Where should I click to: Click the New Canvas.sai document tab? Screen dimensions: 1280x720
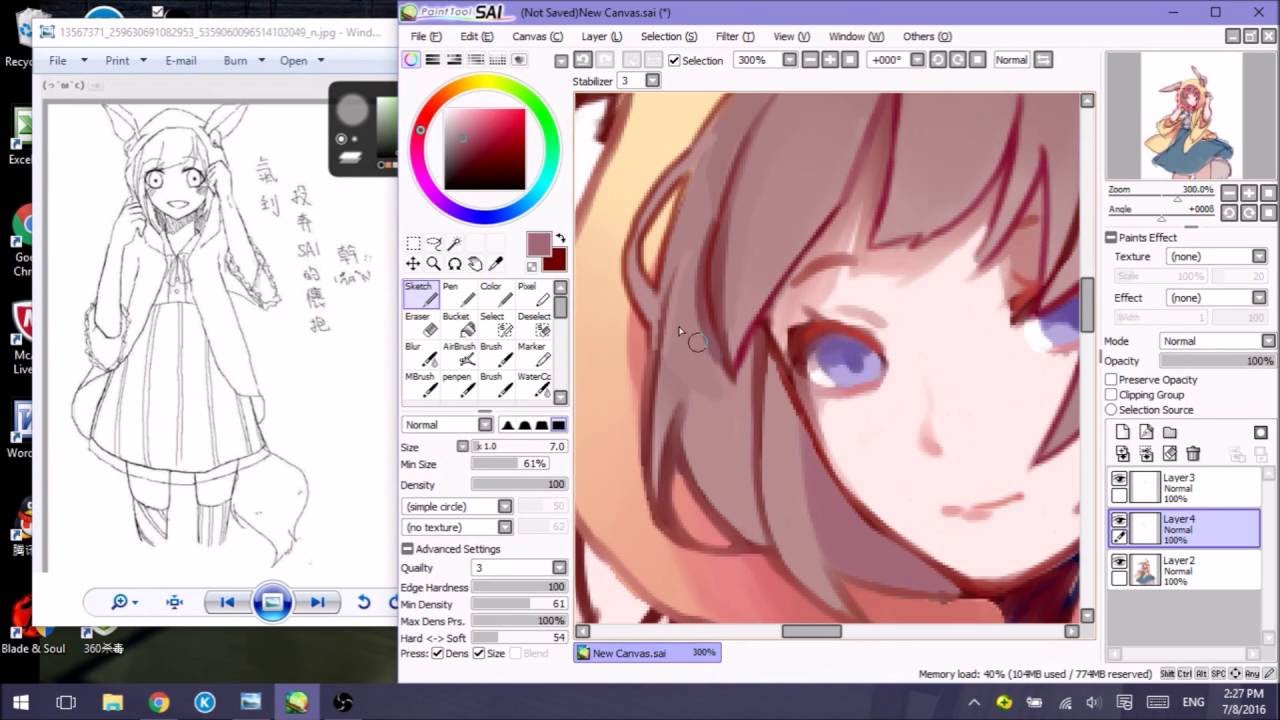646,653
